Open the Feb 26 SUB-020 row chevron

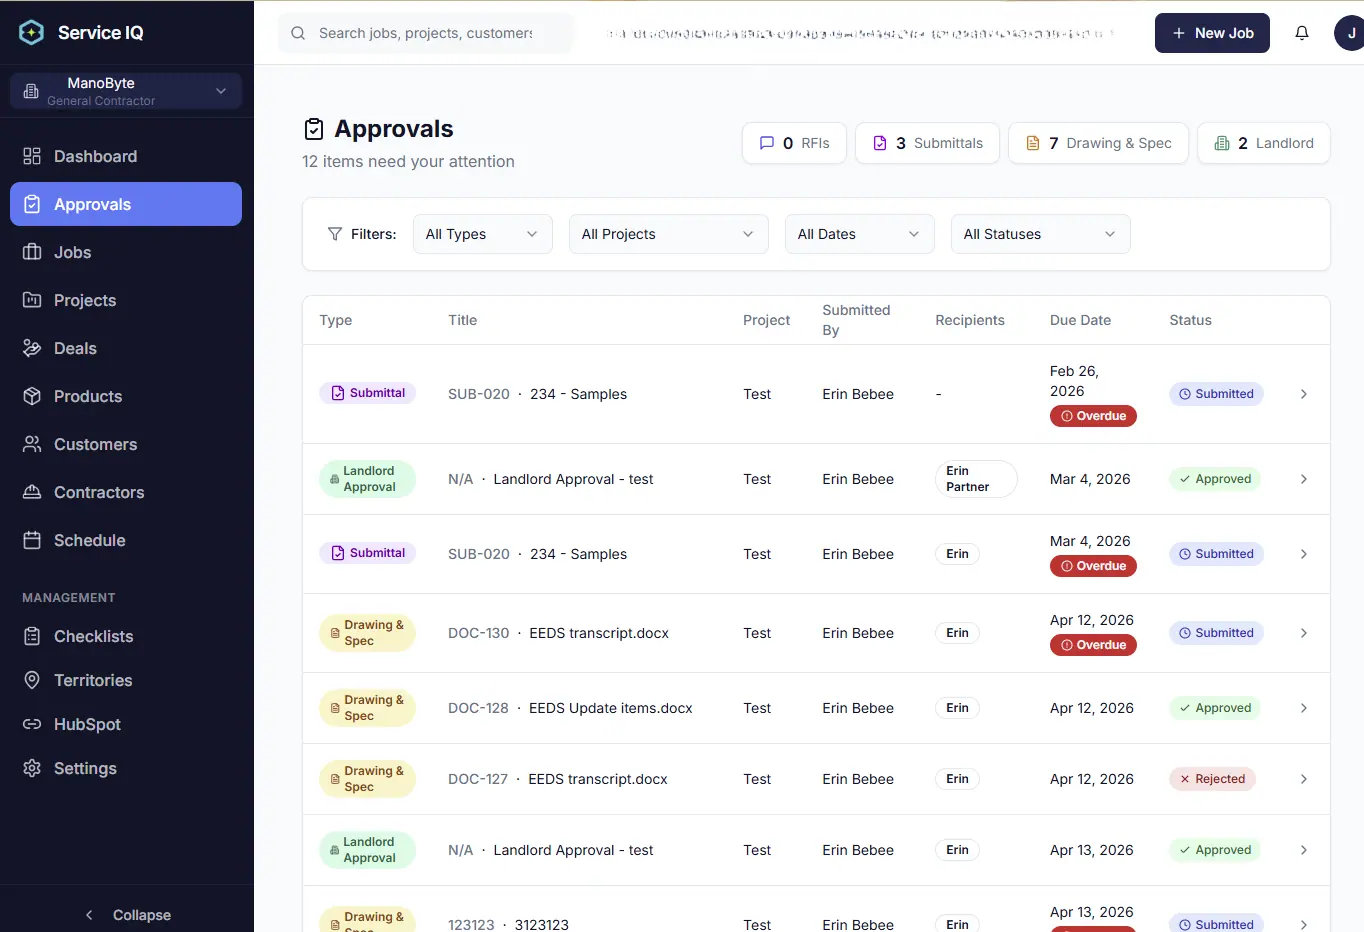[1303, 394]
